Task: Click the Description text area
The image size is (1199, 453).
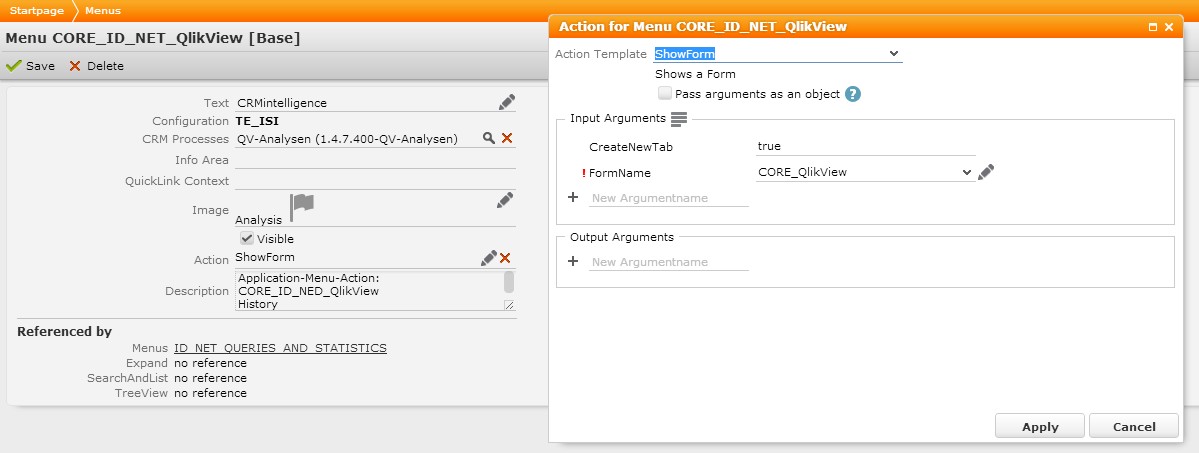Action: [x=369, y=291]
